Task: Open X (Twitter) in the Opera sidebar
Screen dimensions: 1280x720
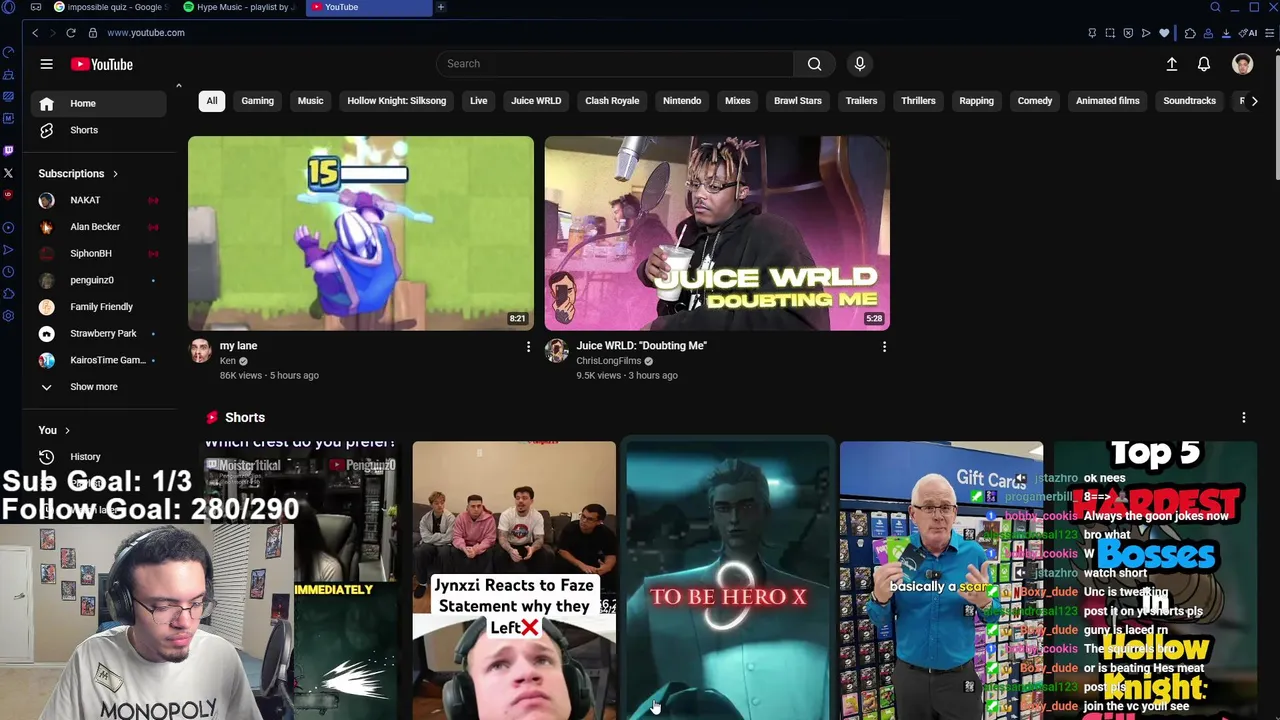Action: (8, 173)
